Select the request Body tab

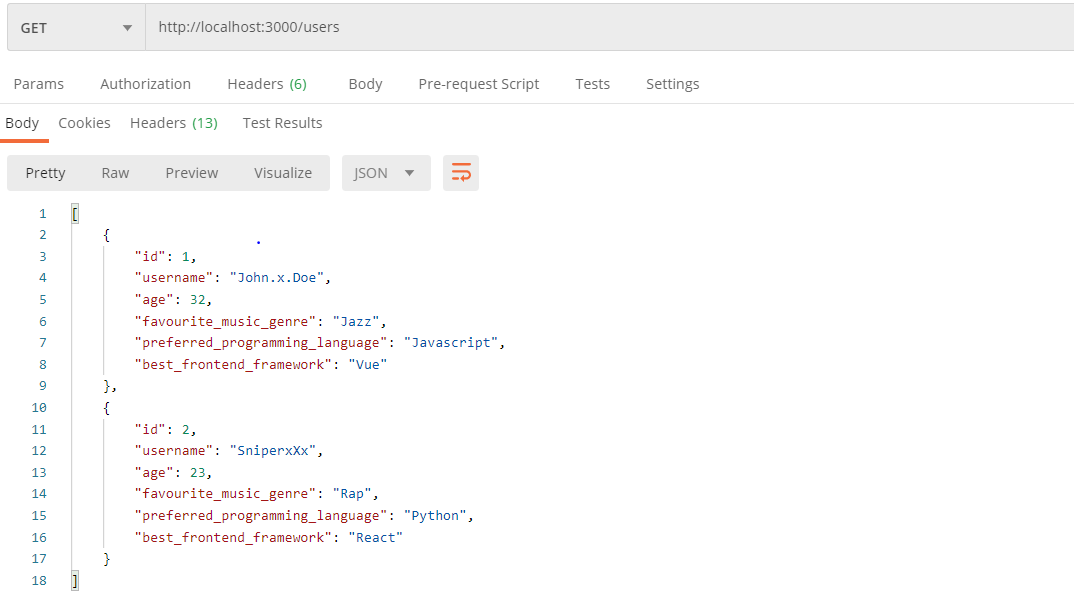pos(364,84)
